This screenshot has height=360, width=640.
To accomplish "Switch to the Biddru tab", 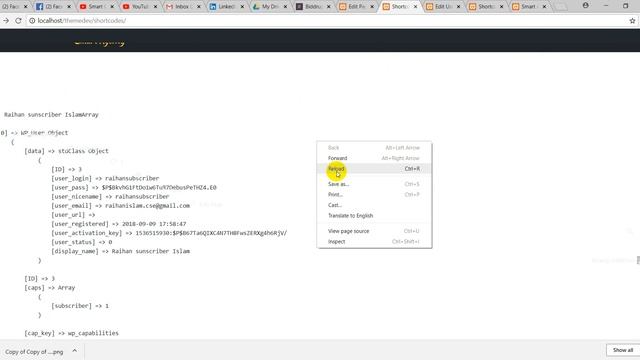I will tap(313, 7).
